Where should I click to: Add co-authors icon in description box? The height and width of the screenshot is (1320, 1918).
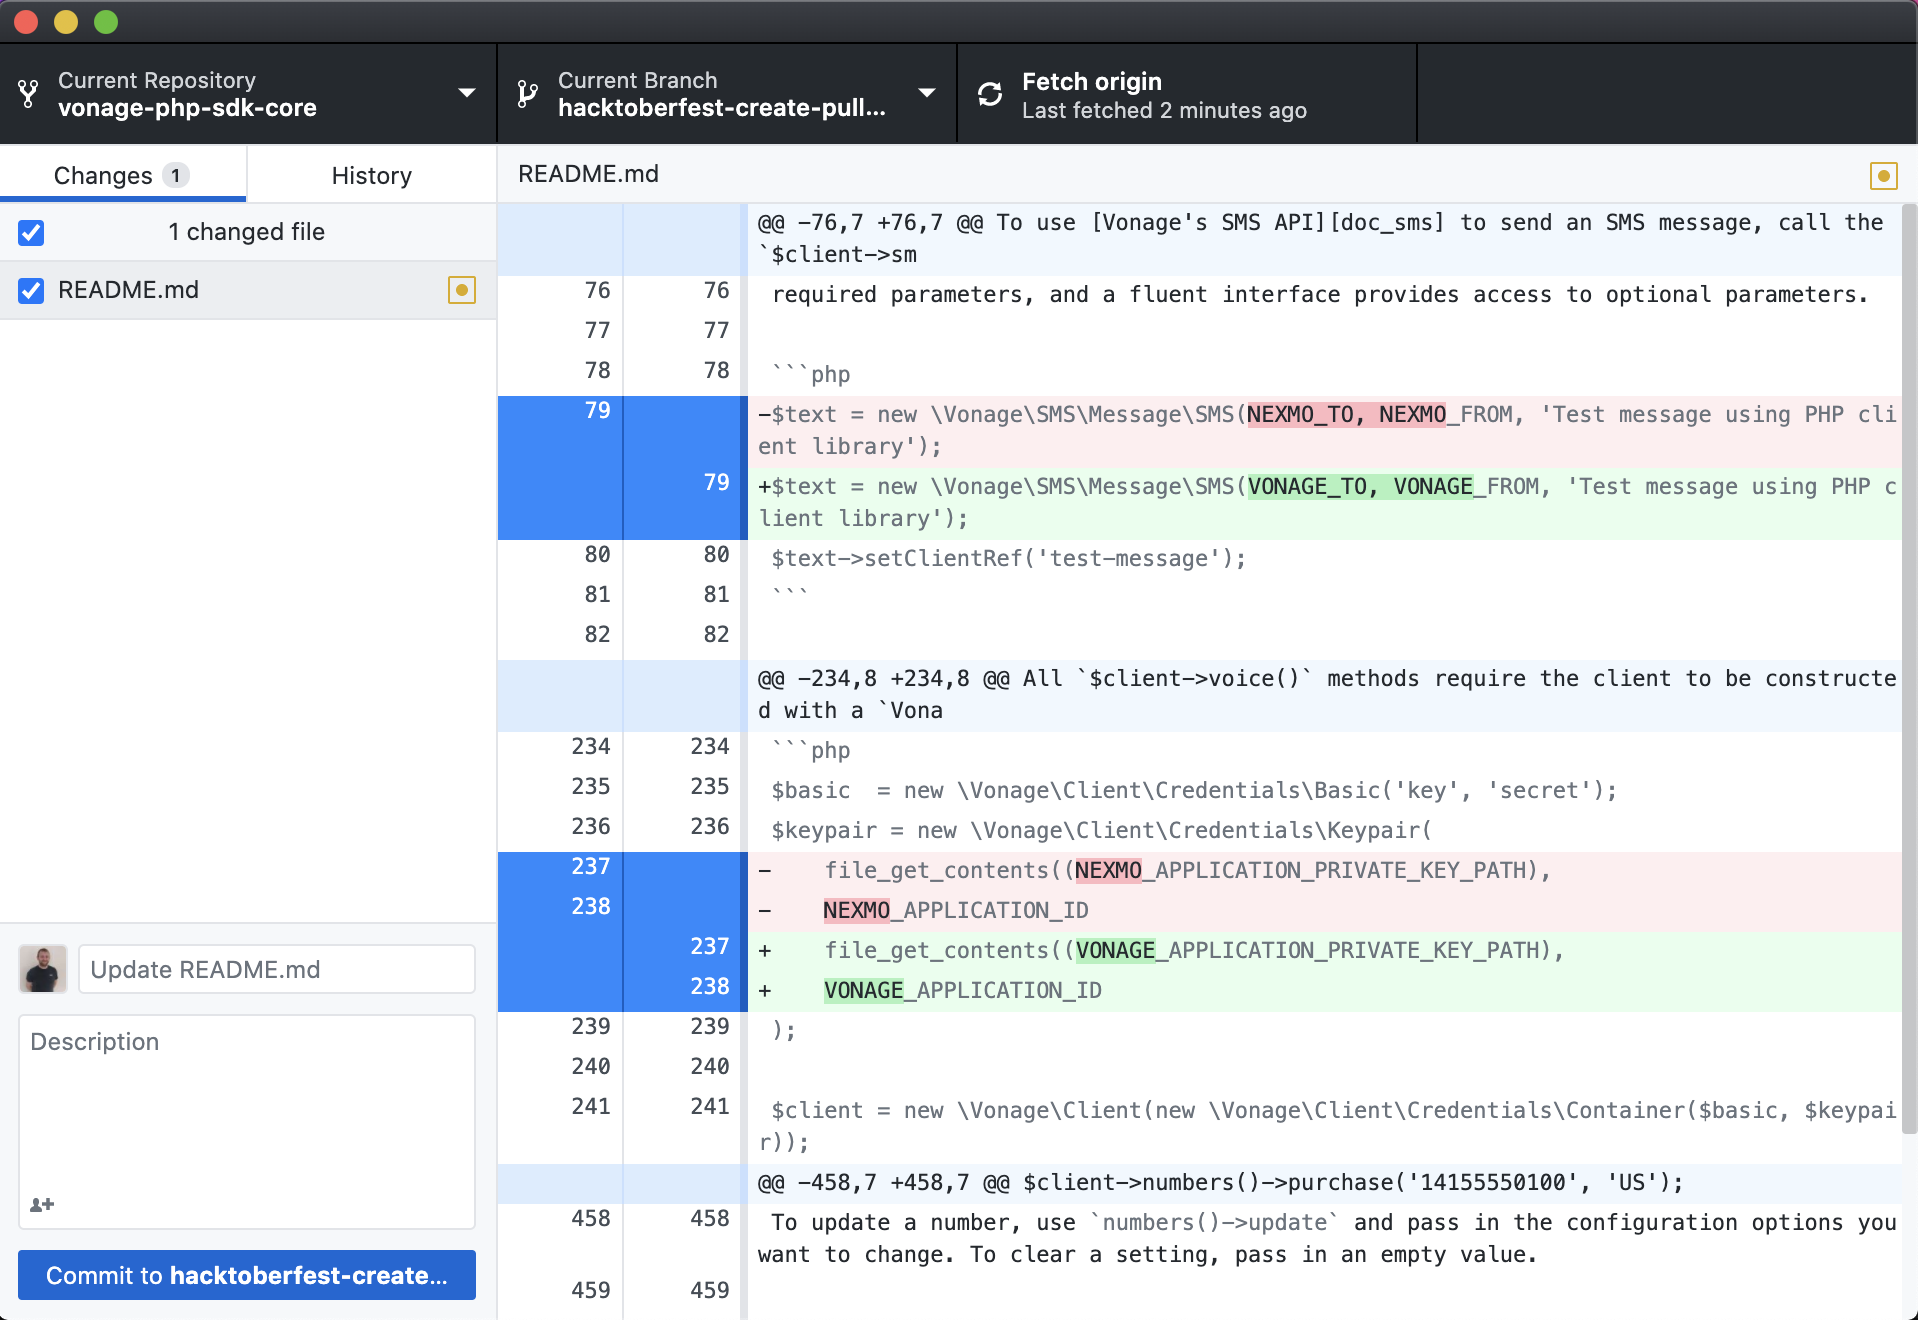click(42, 1204)
